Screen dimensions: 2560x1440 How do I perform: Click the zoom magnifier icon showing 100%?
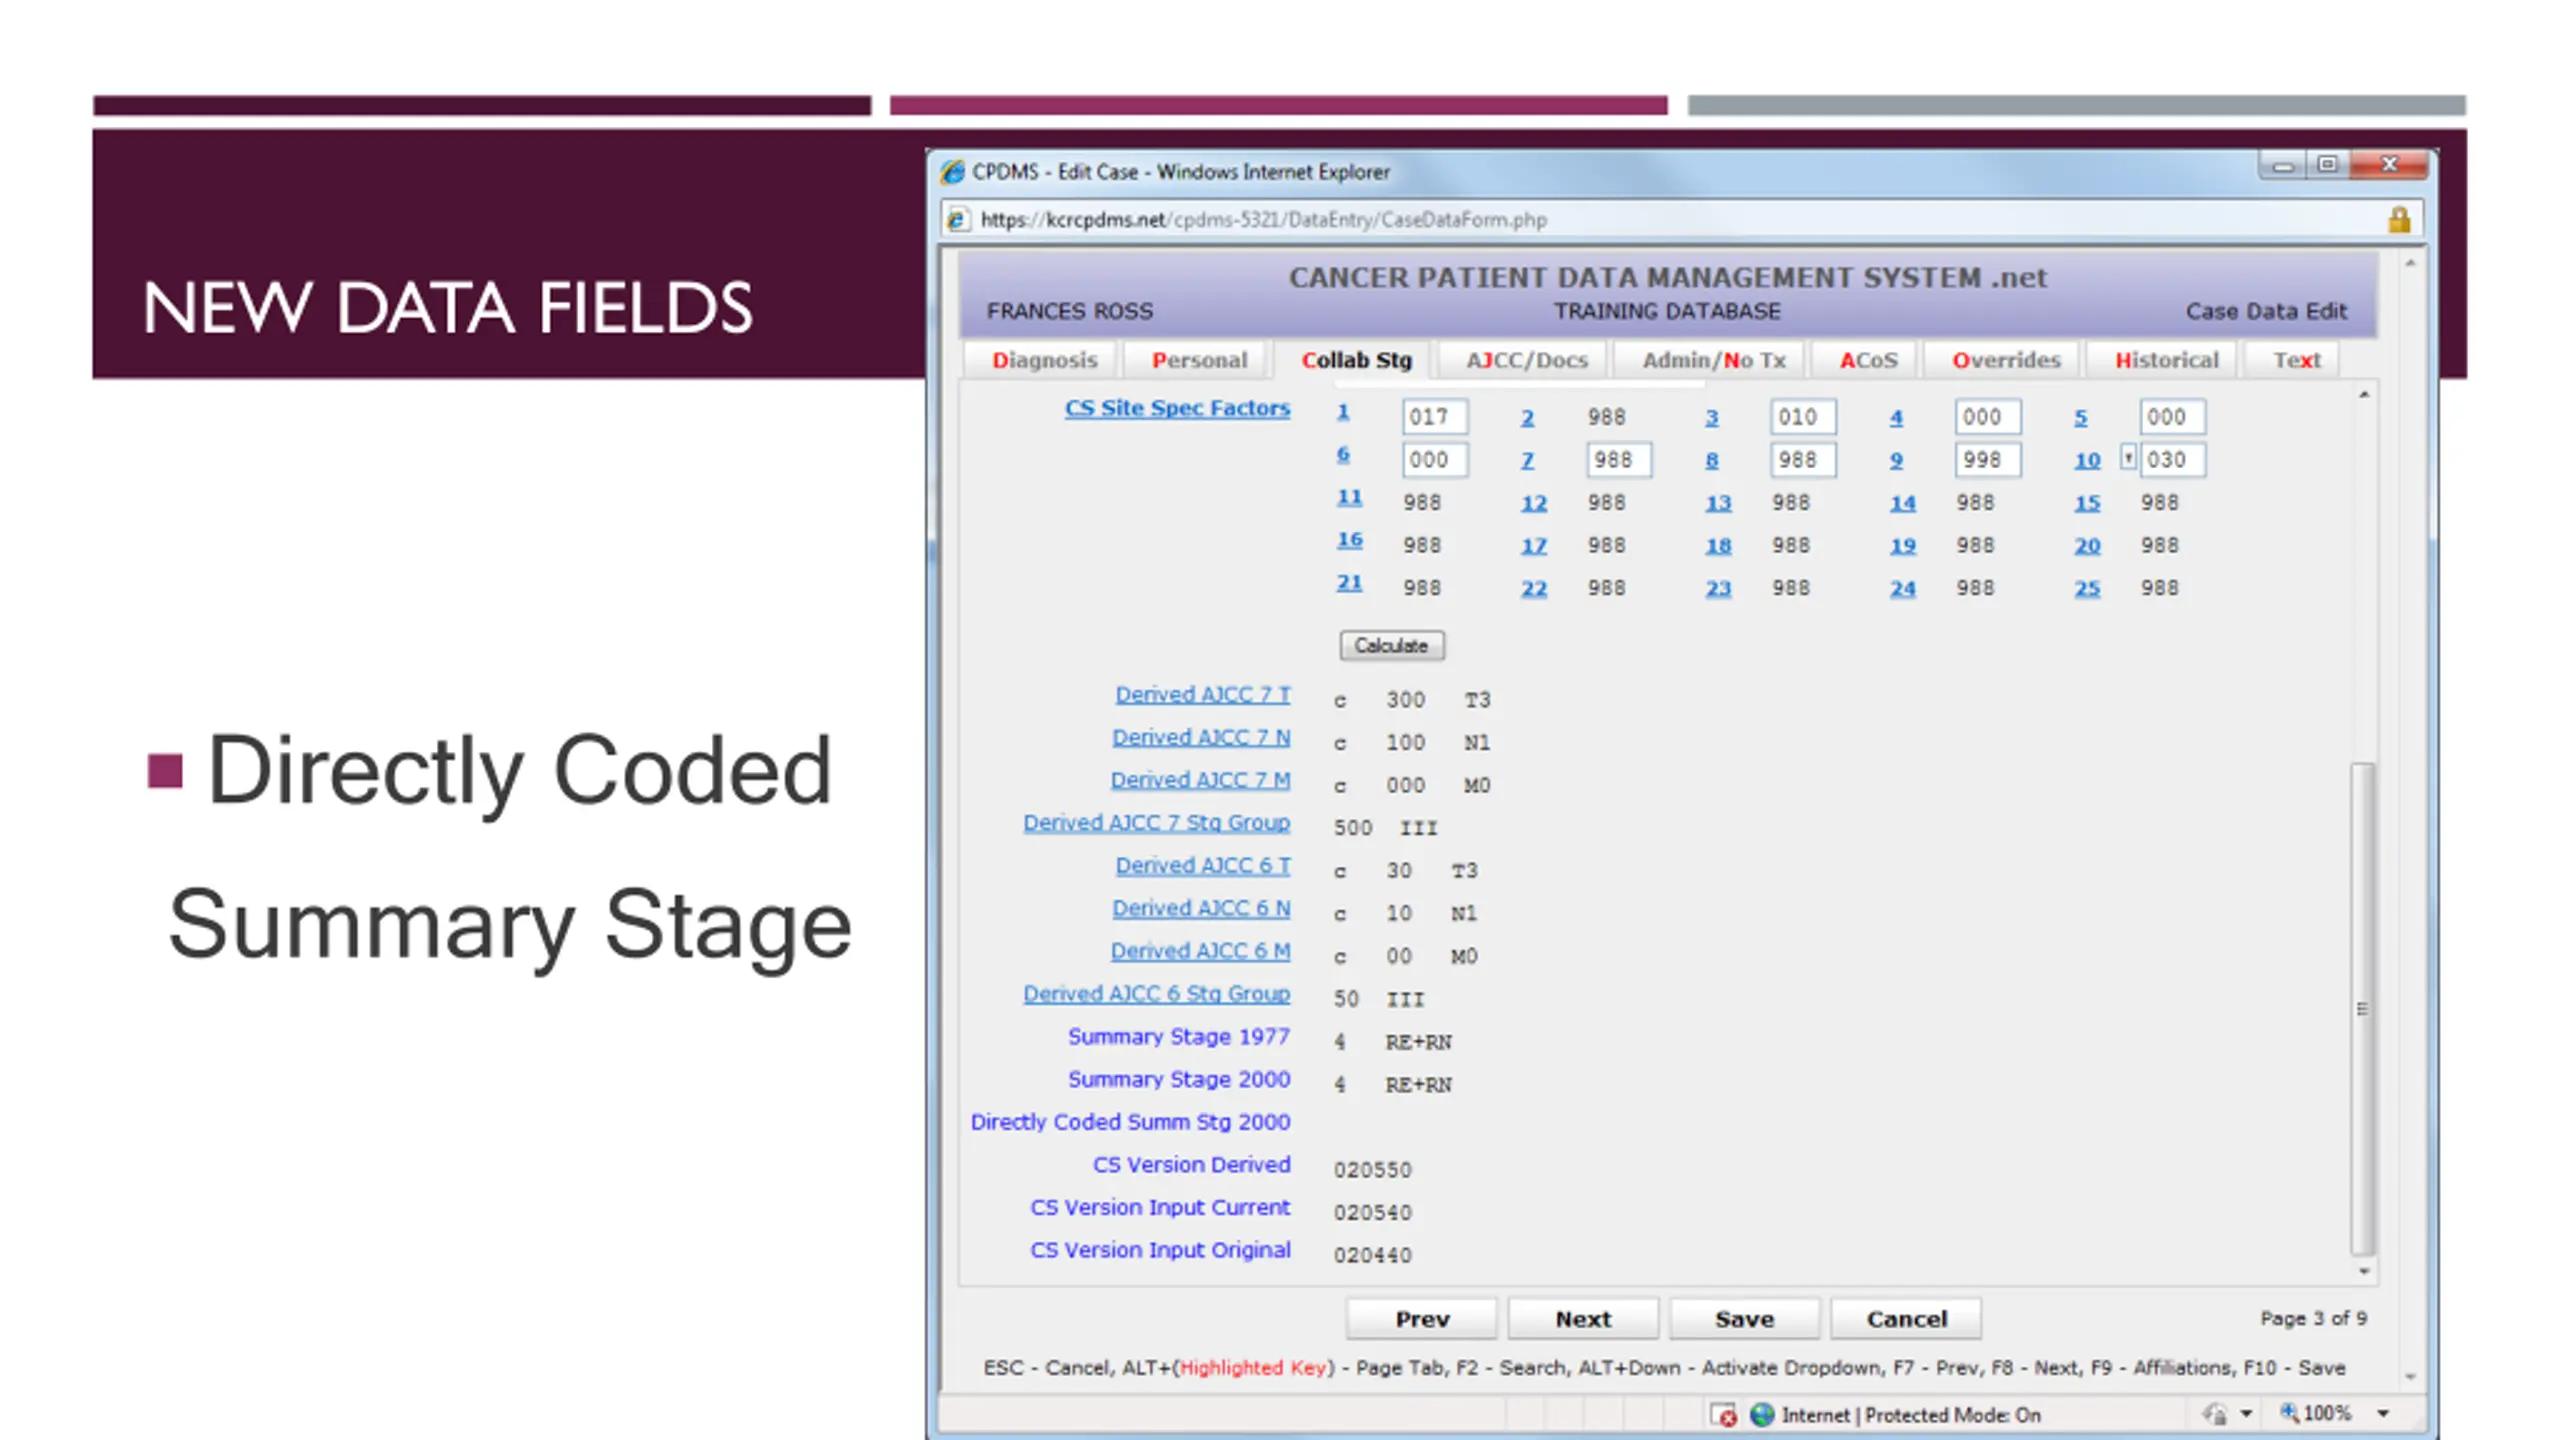coord(2288,1413)
